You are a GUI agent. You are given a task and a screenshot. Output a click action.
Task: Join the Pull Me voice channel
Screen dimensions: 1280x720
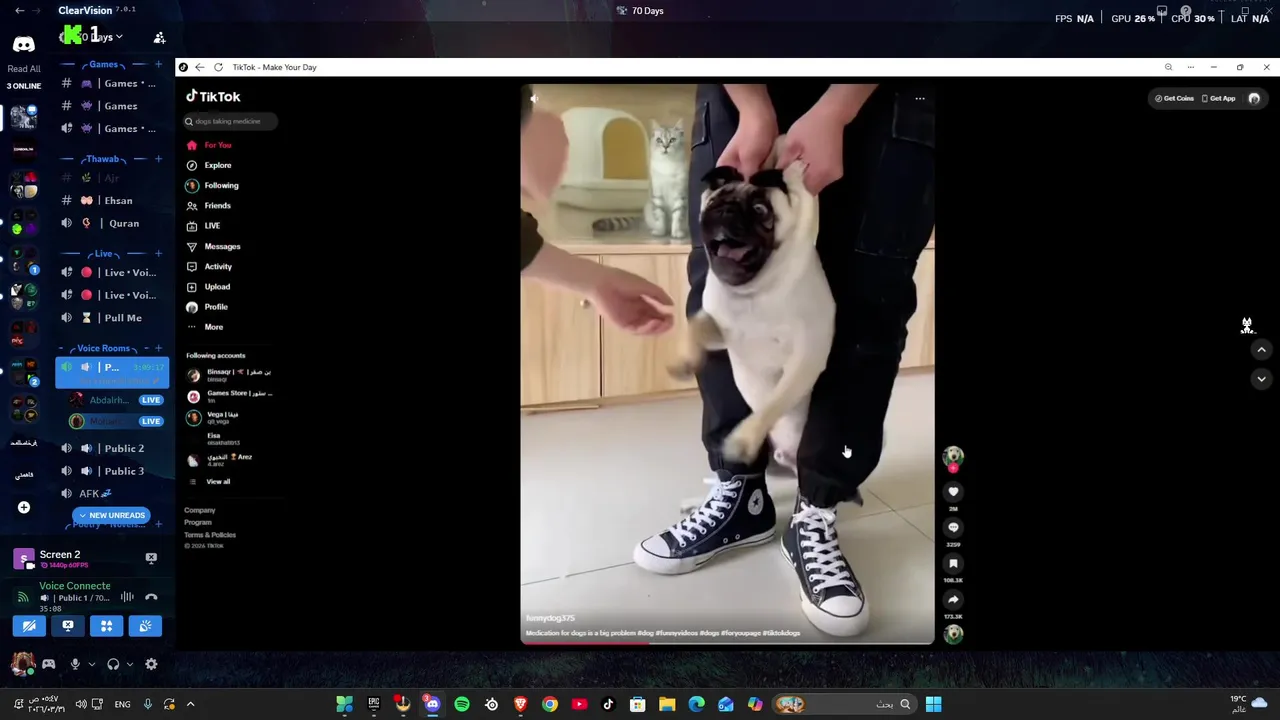pyautogui.click(x=112, y=318)
